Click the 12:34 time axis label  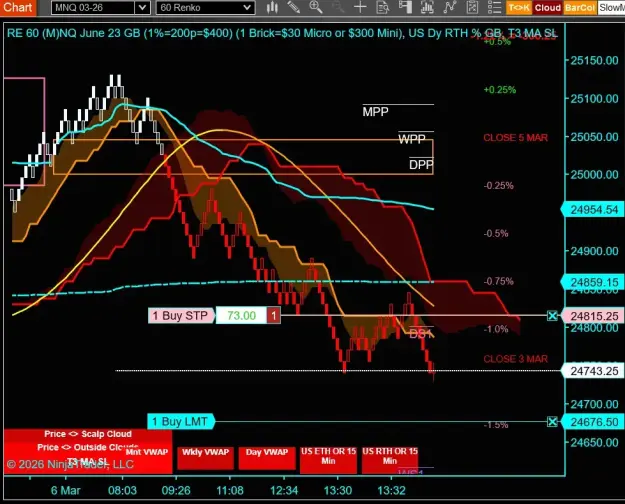tap(284, 490)
